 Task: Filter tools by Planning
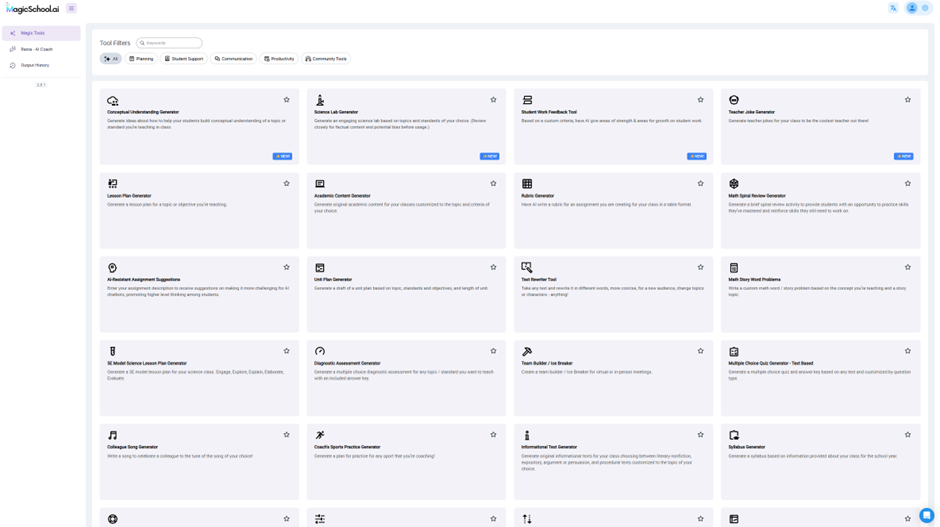click(x=141, y=59)
